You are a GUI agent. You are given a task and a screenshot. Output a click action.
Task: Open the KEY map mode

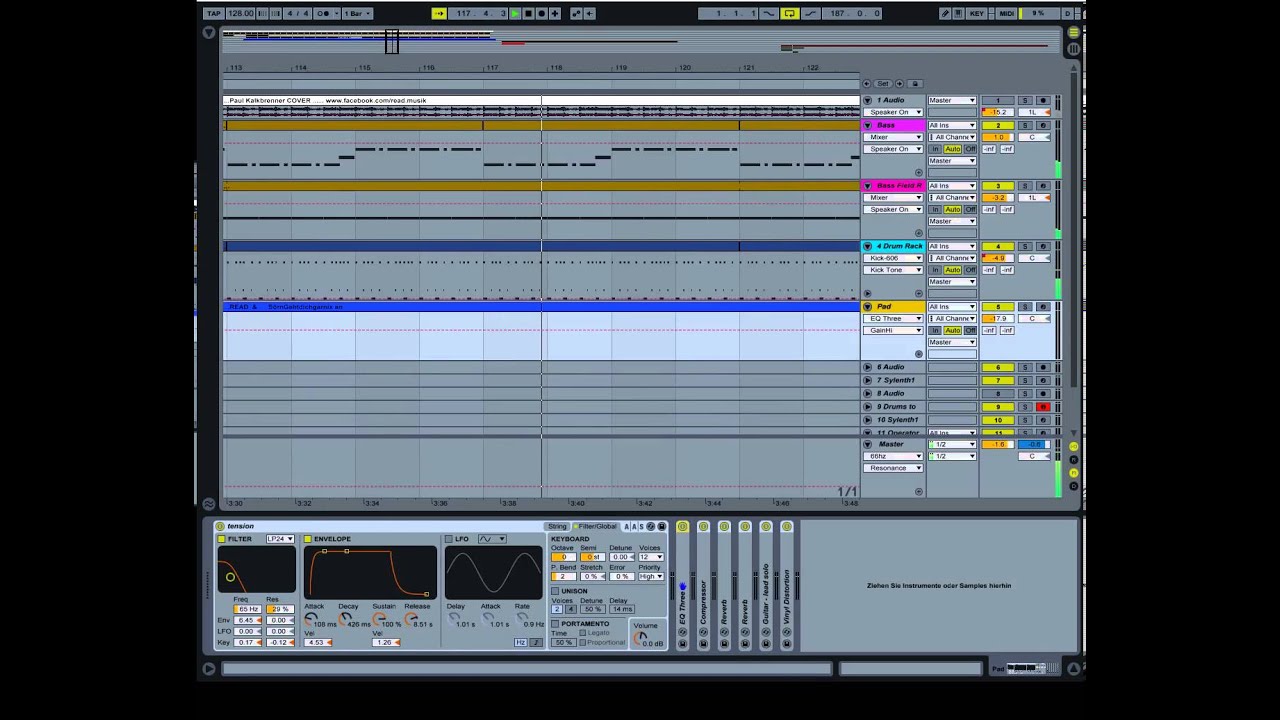tap(976, 13)
